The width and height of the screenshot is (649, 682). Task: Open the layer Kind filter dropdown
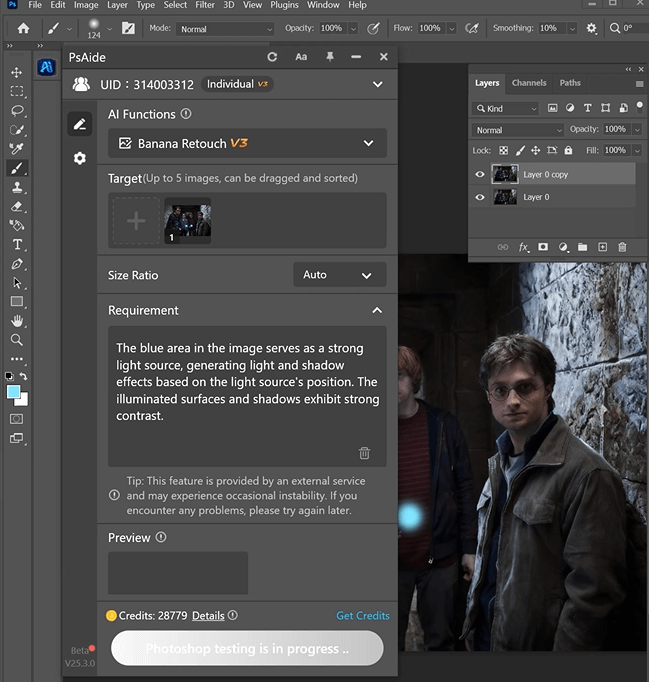point(505,108)
